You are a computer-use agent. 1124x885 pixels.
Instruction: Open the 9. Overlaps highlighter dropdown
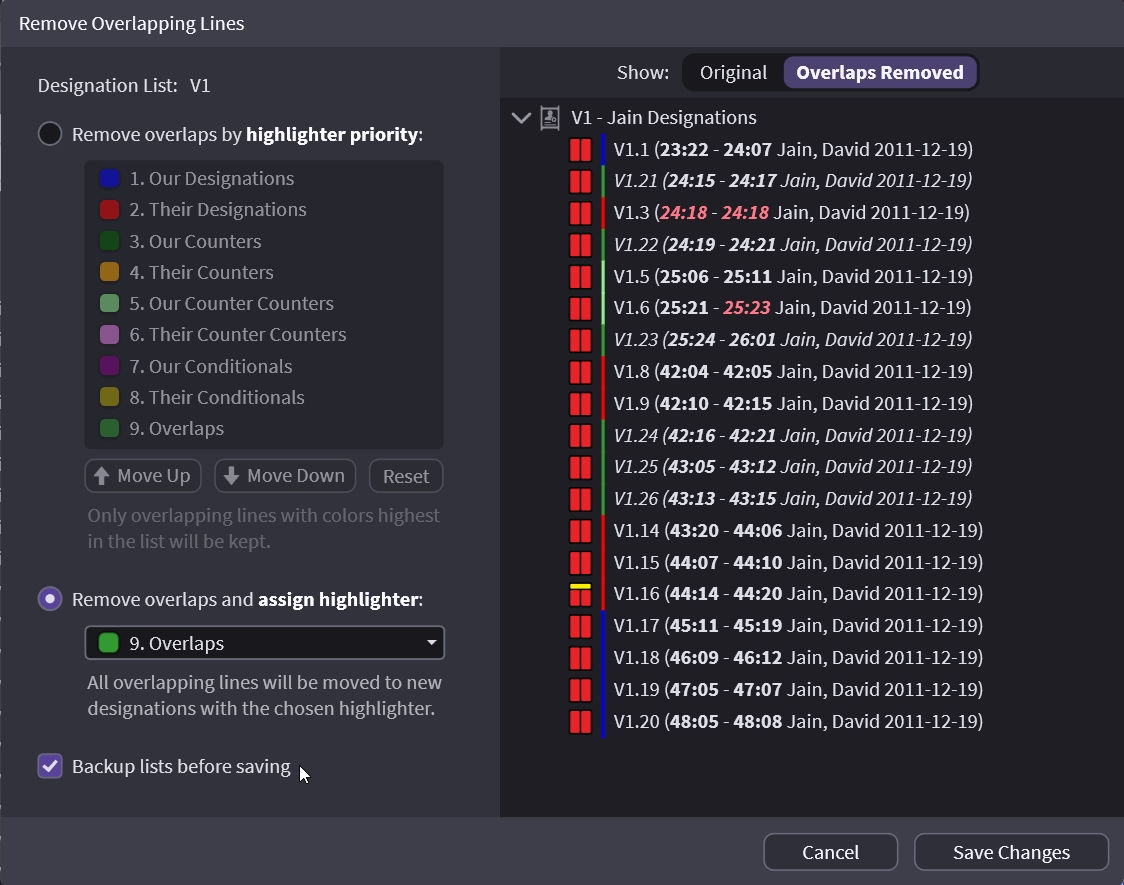pyautogui.click(x=264, y=643)
